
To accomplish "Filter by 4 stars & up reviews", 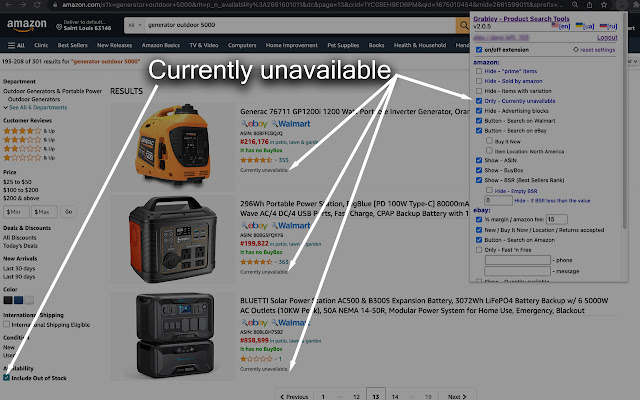I will tap(29, 131).
